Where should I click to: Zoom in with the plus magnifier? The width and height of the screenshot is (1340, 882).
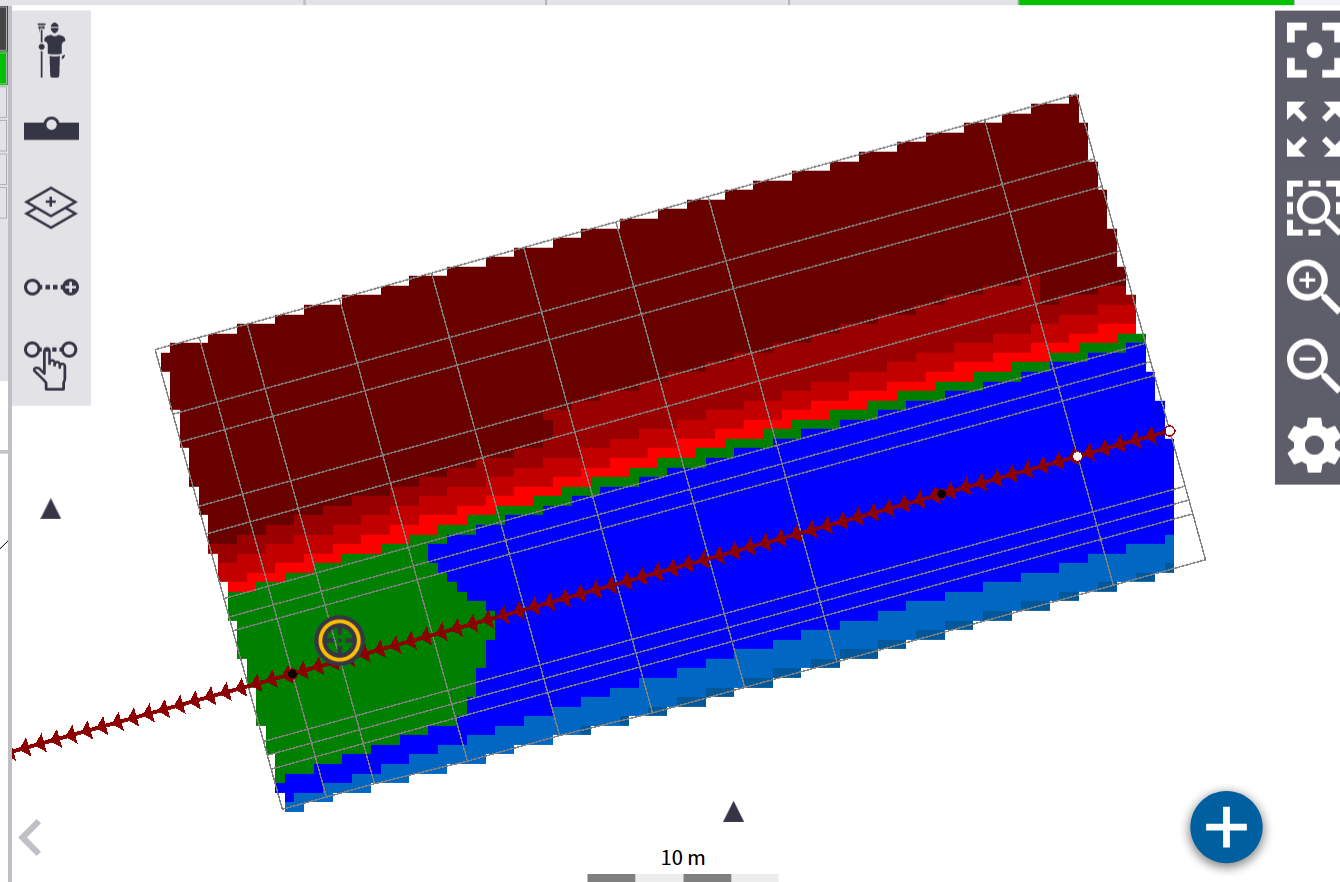1310,286
